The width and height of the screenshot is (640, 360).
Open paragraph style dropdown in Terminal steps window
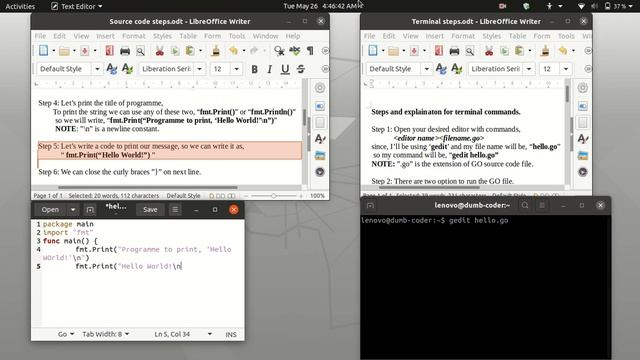(427, 69)
